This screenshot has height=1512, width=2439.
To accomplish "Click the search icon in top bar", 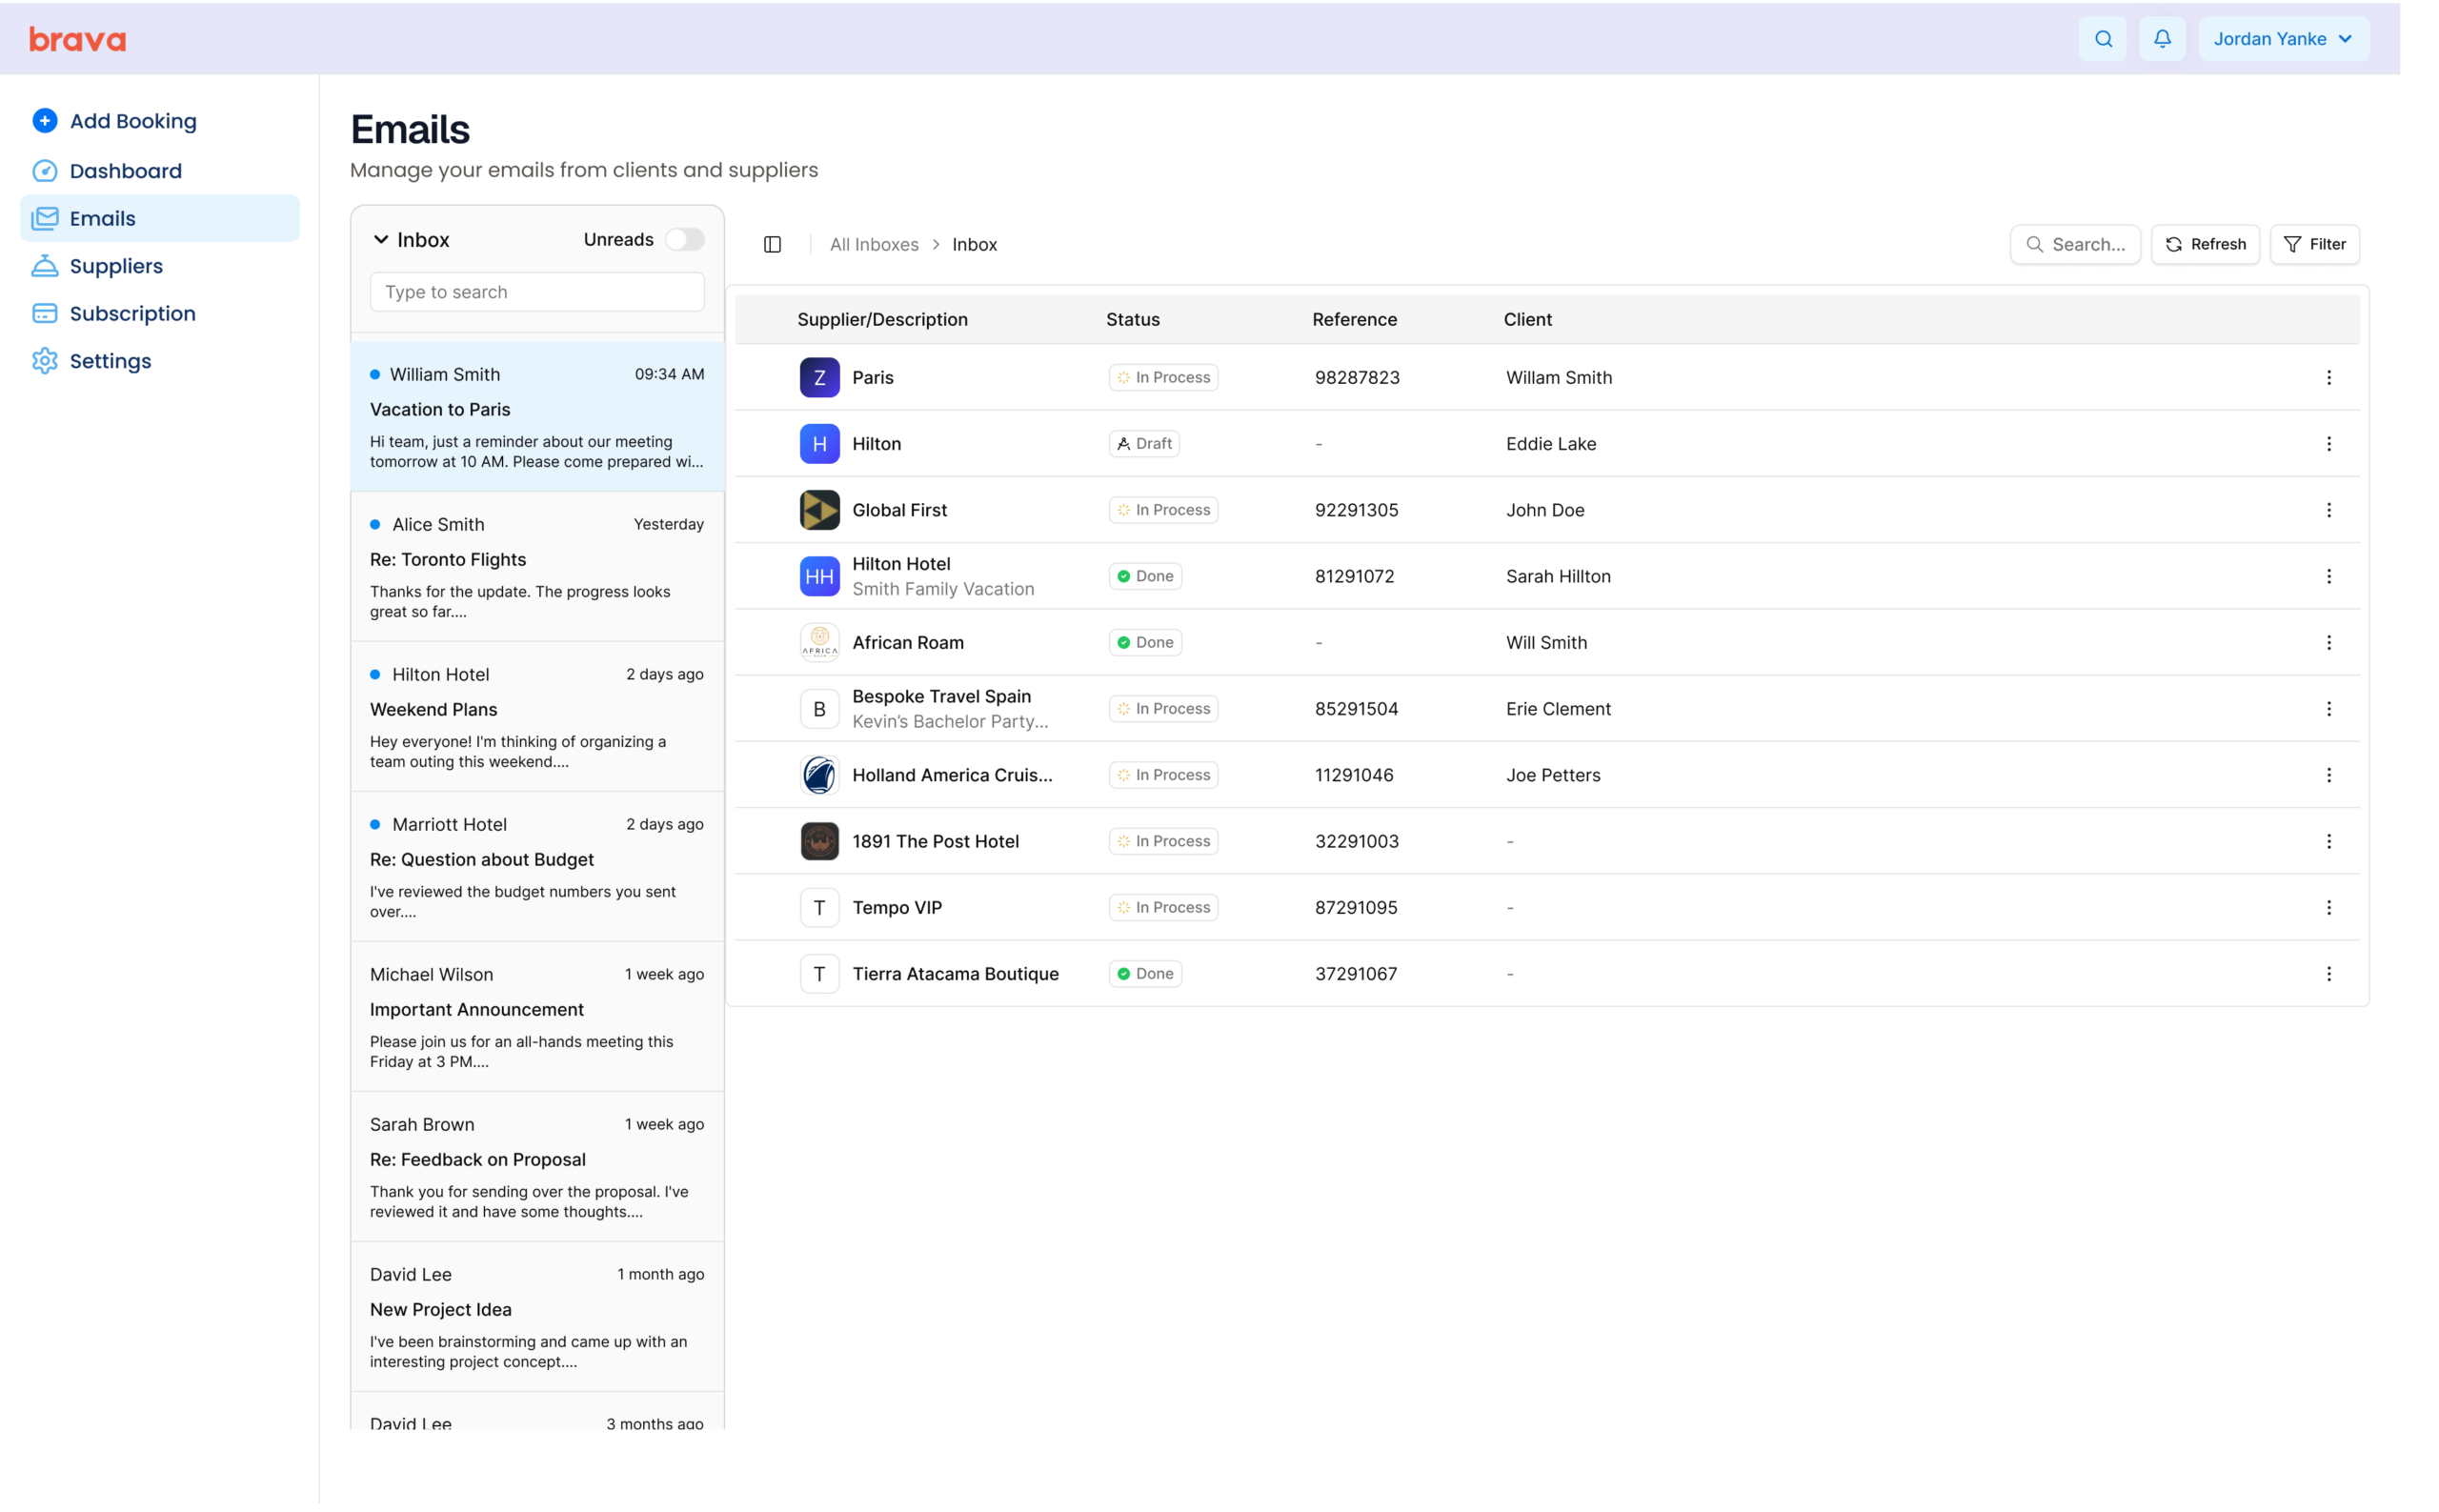I will pos(2103,39).
